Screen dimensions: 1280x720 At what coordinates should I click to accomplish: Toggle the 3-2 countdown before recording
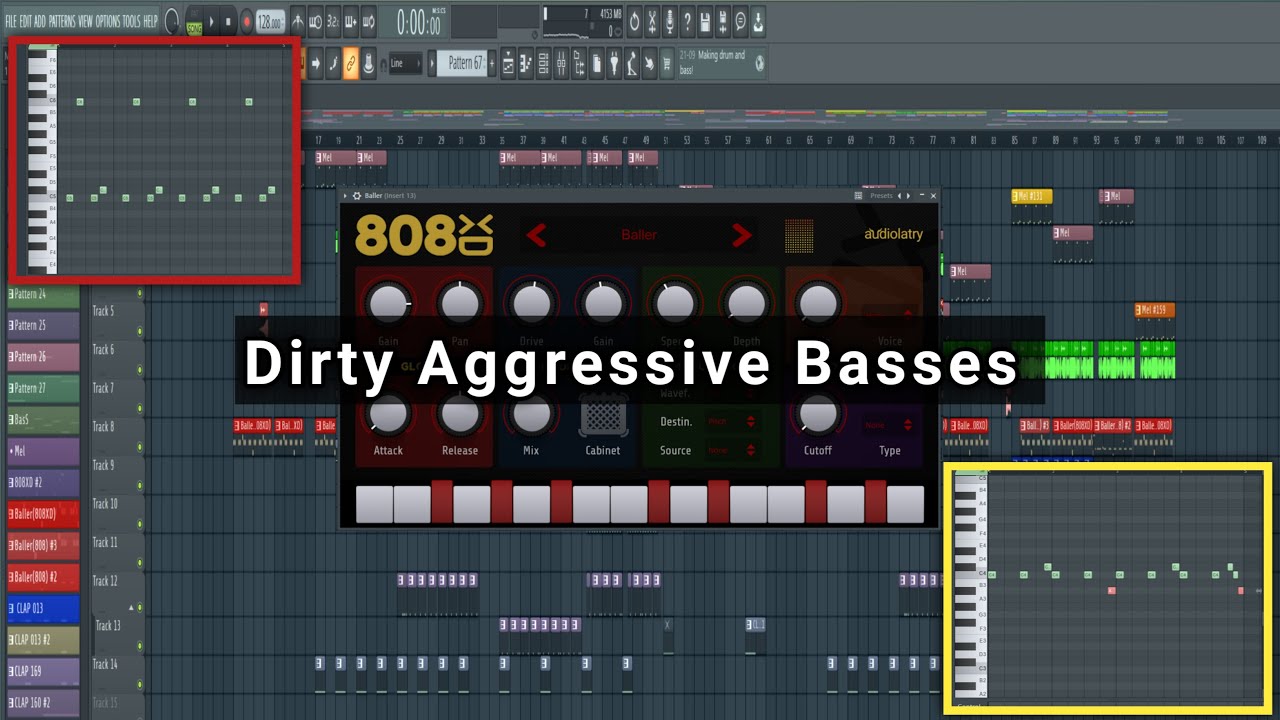pyautogui.click(x=332, y=21)
